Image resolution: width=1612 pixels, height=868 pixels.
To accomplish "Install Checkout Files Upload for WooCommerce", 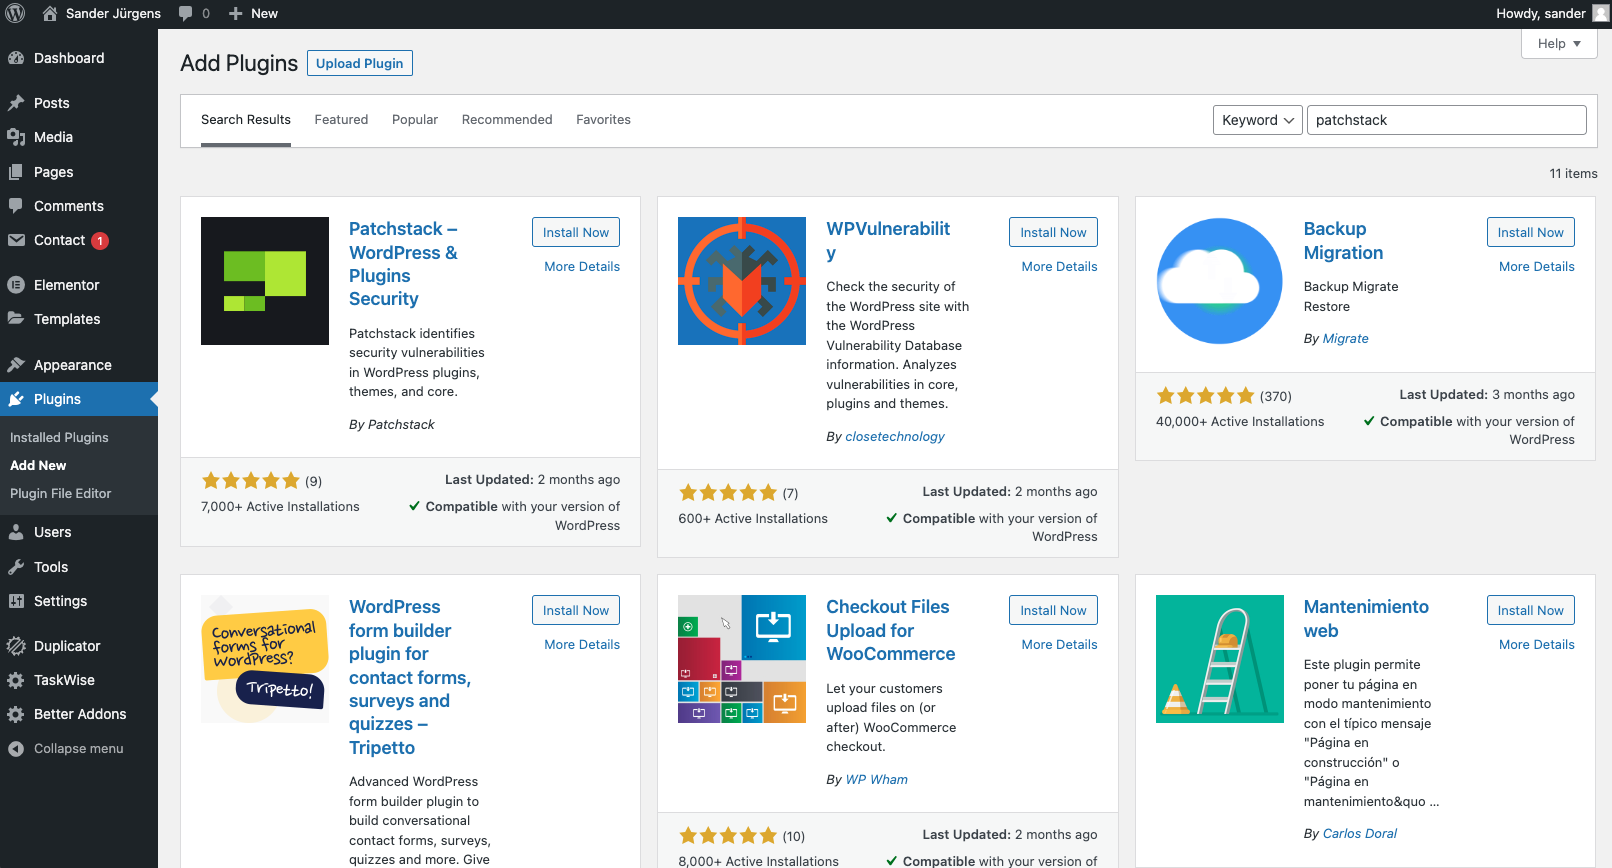I will point(1053,610).
